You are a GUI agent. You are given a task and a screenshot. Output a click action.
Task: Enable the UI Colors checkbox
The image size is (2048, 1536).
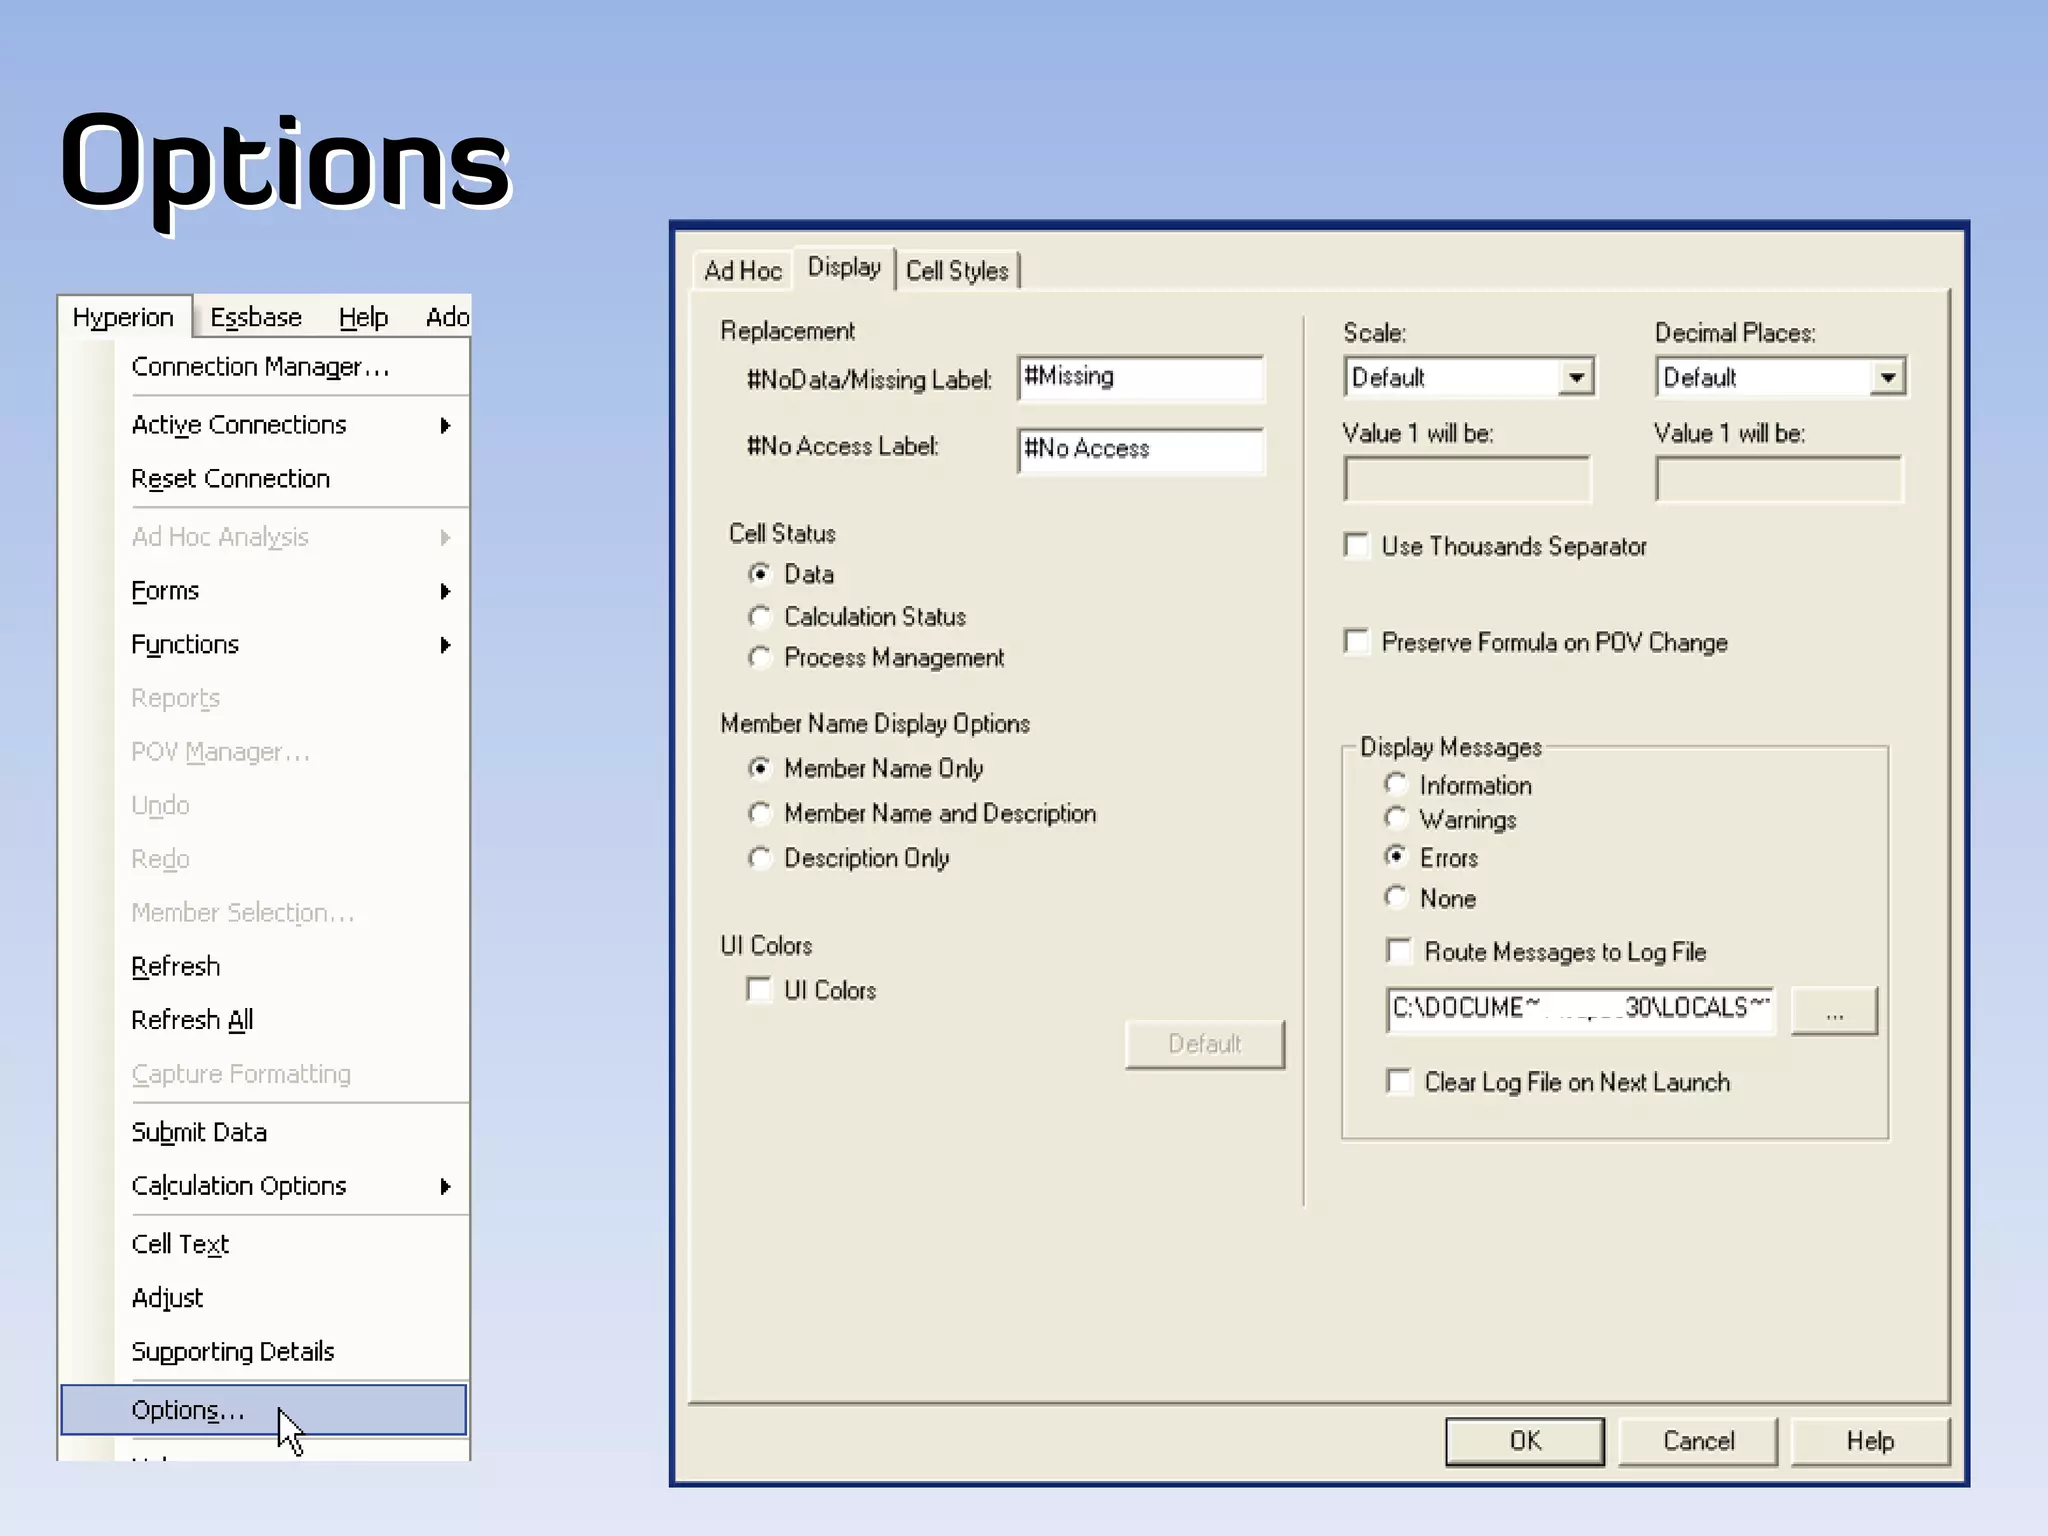(760, 990)
